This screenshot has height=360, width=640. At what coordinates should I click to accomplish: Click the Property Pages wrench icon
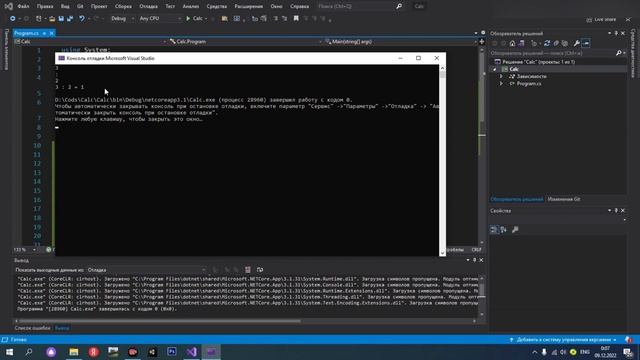(515, 230)
